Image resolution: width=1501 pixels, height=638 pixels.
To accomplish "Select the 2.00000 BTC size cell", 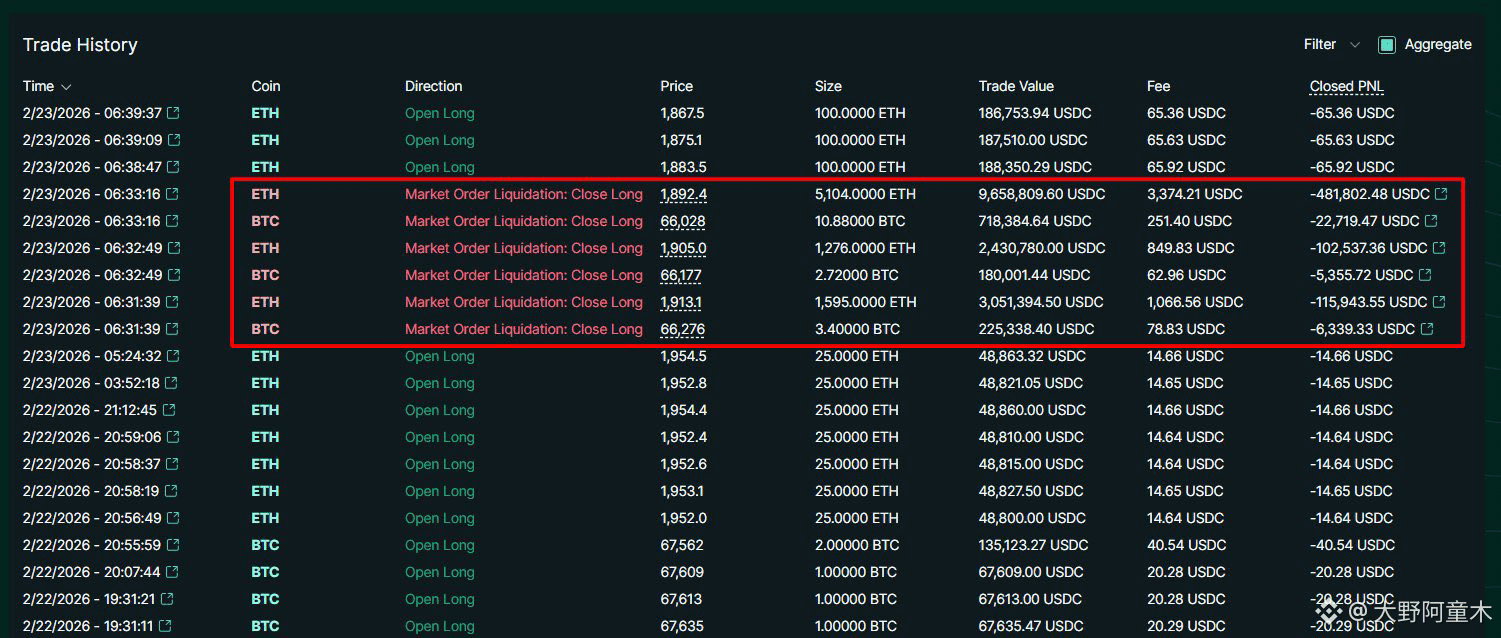I will [856, 545].
